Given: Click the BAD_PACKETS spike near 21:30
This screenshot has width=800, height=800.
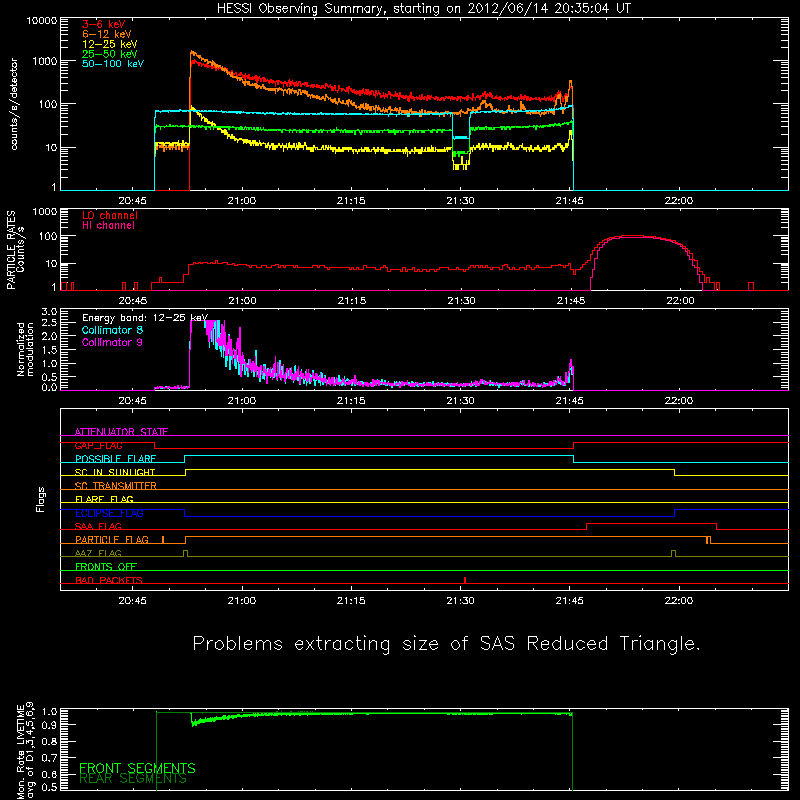Looking at the screenshot, I should tap(465, 580).
